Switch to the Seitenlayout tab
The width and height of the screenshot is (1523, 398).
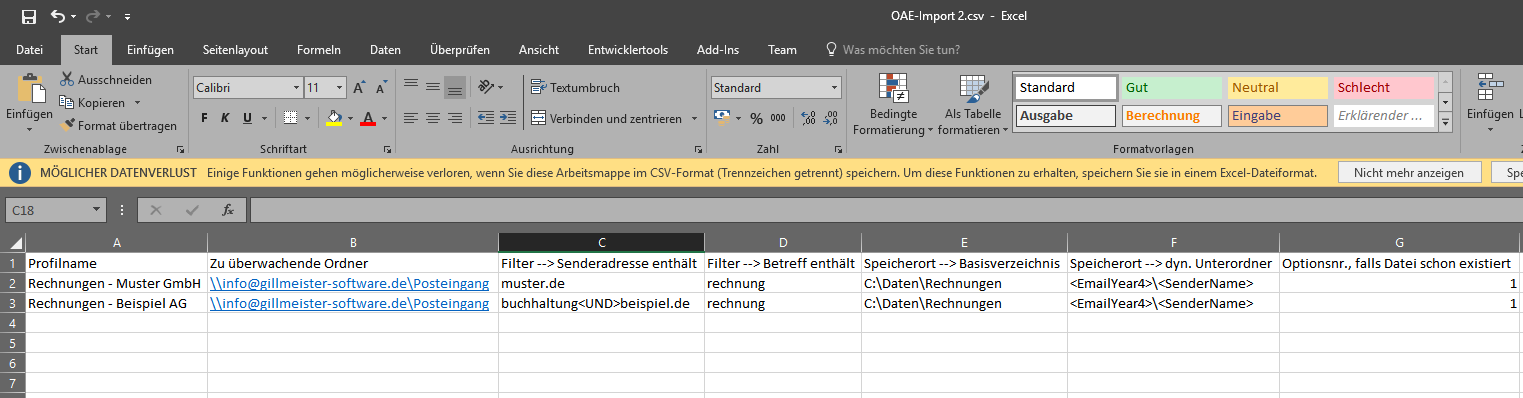coord(235,50)
